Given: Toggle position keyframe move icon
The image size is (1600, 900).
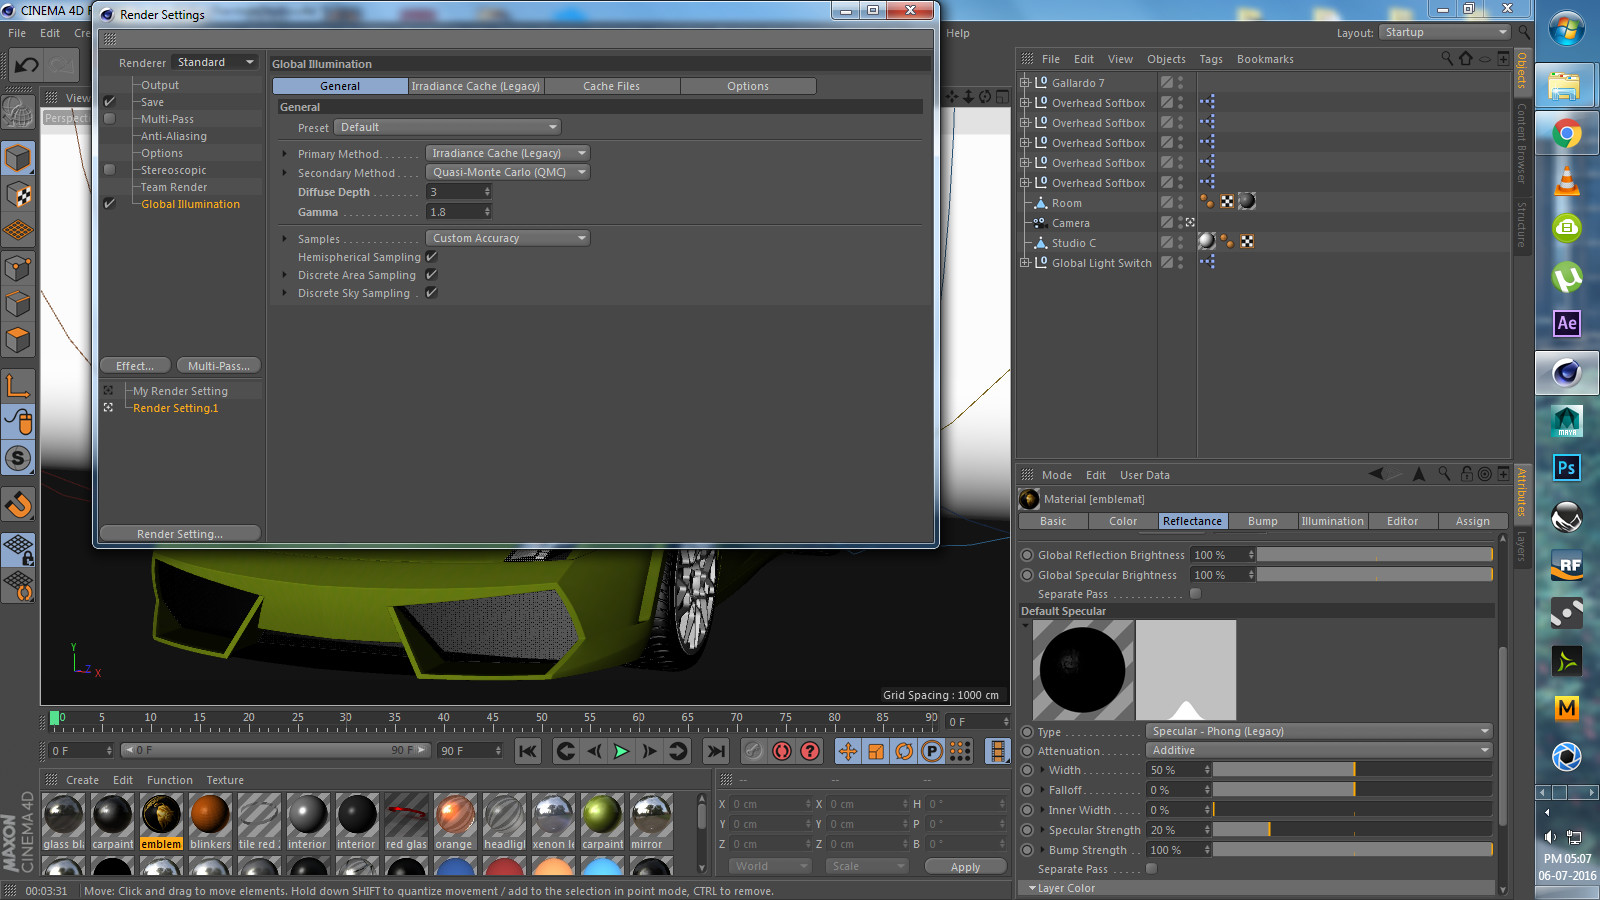Looking at the screenshot, I should (x=848, y=751).
